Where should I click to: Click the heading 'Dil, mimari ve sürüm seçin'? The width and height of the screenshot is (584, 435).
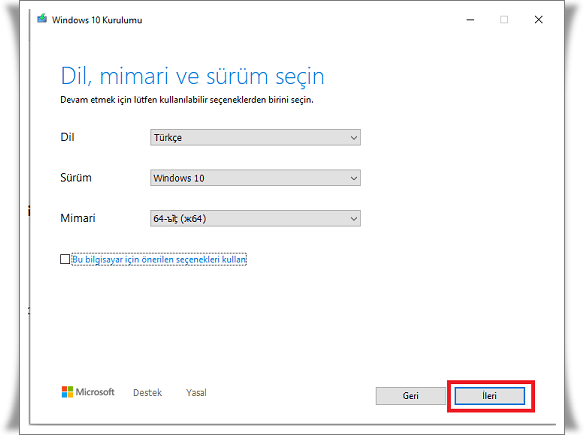[x=192, y=76]
